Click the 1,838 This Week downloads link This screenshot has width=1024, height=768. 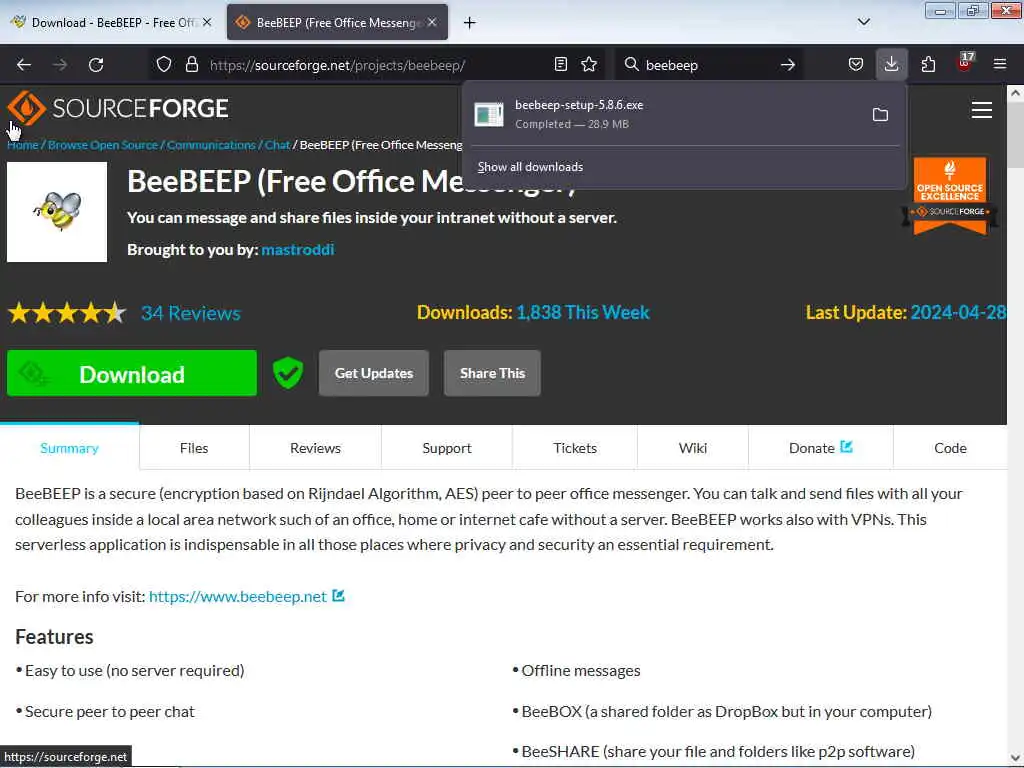pyautogui.click(x=583, y=312)
